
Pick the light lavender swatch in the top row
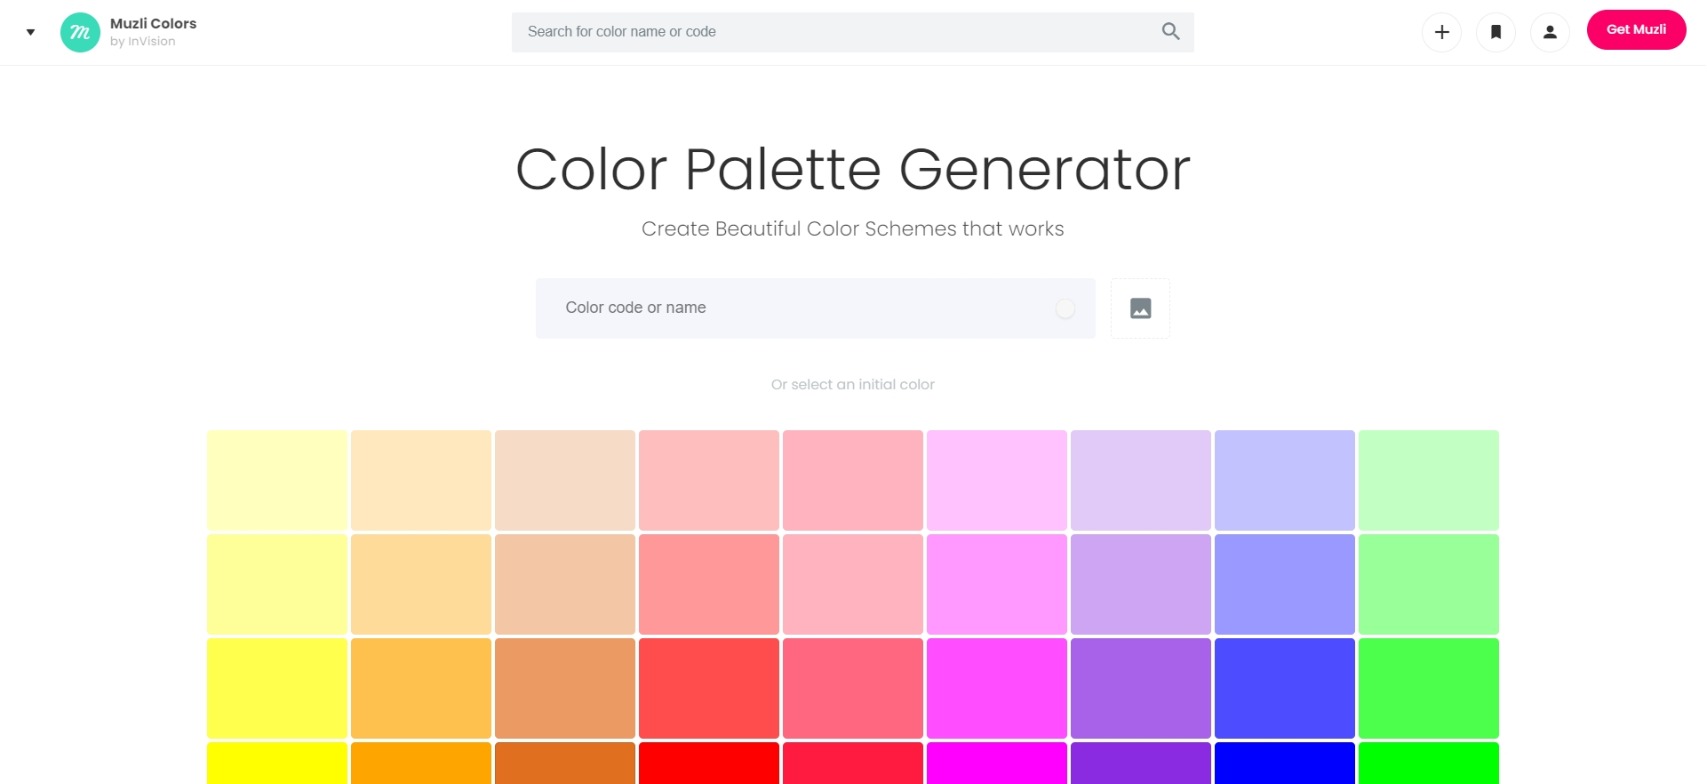coord(1140,479)
